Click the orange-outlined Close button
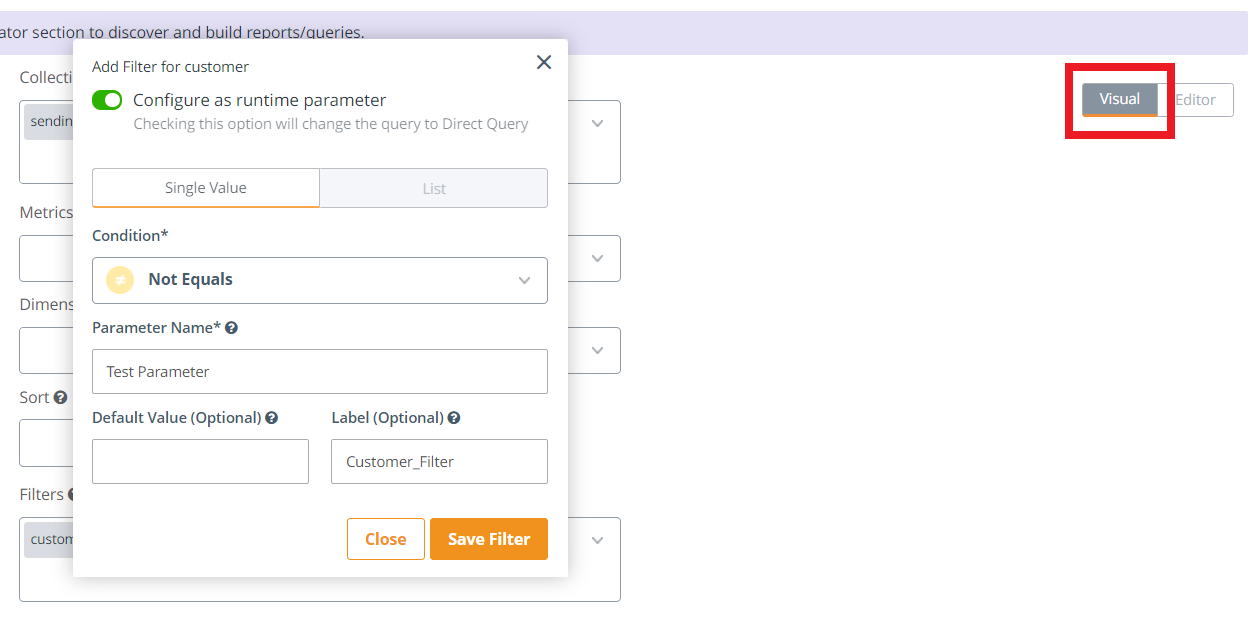 click(x=385, y=539)
